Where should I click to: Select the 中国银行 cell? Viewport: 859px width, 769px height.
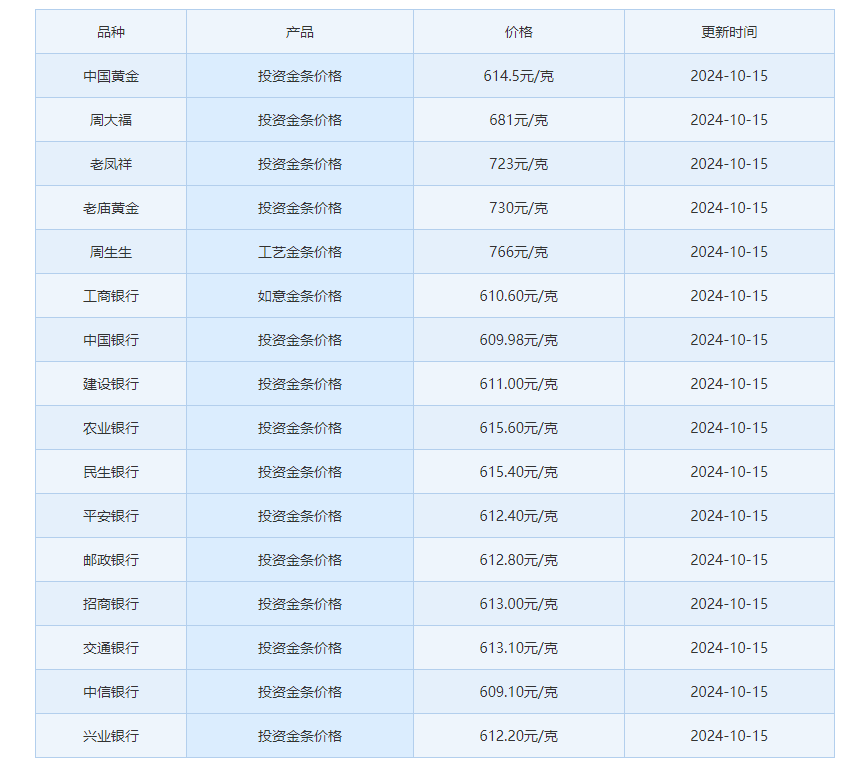[111, 340]
